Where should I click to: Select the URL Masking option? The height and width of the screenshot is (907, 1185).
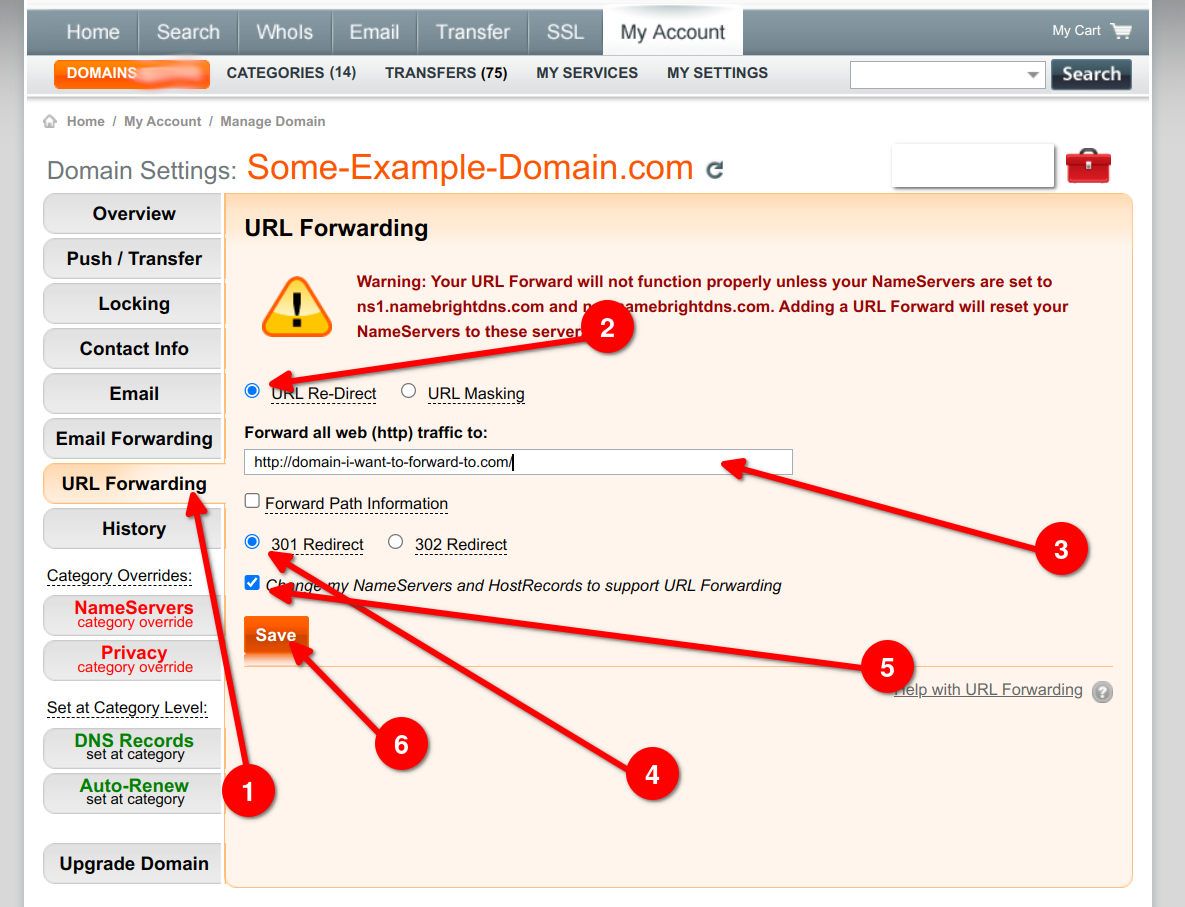click(408, 391)
